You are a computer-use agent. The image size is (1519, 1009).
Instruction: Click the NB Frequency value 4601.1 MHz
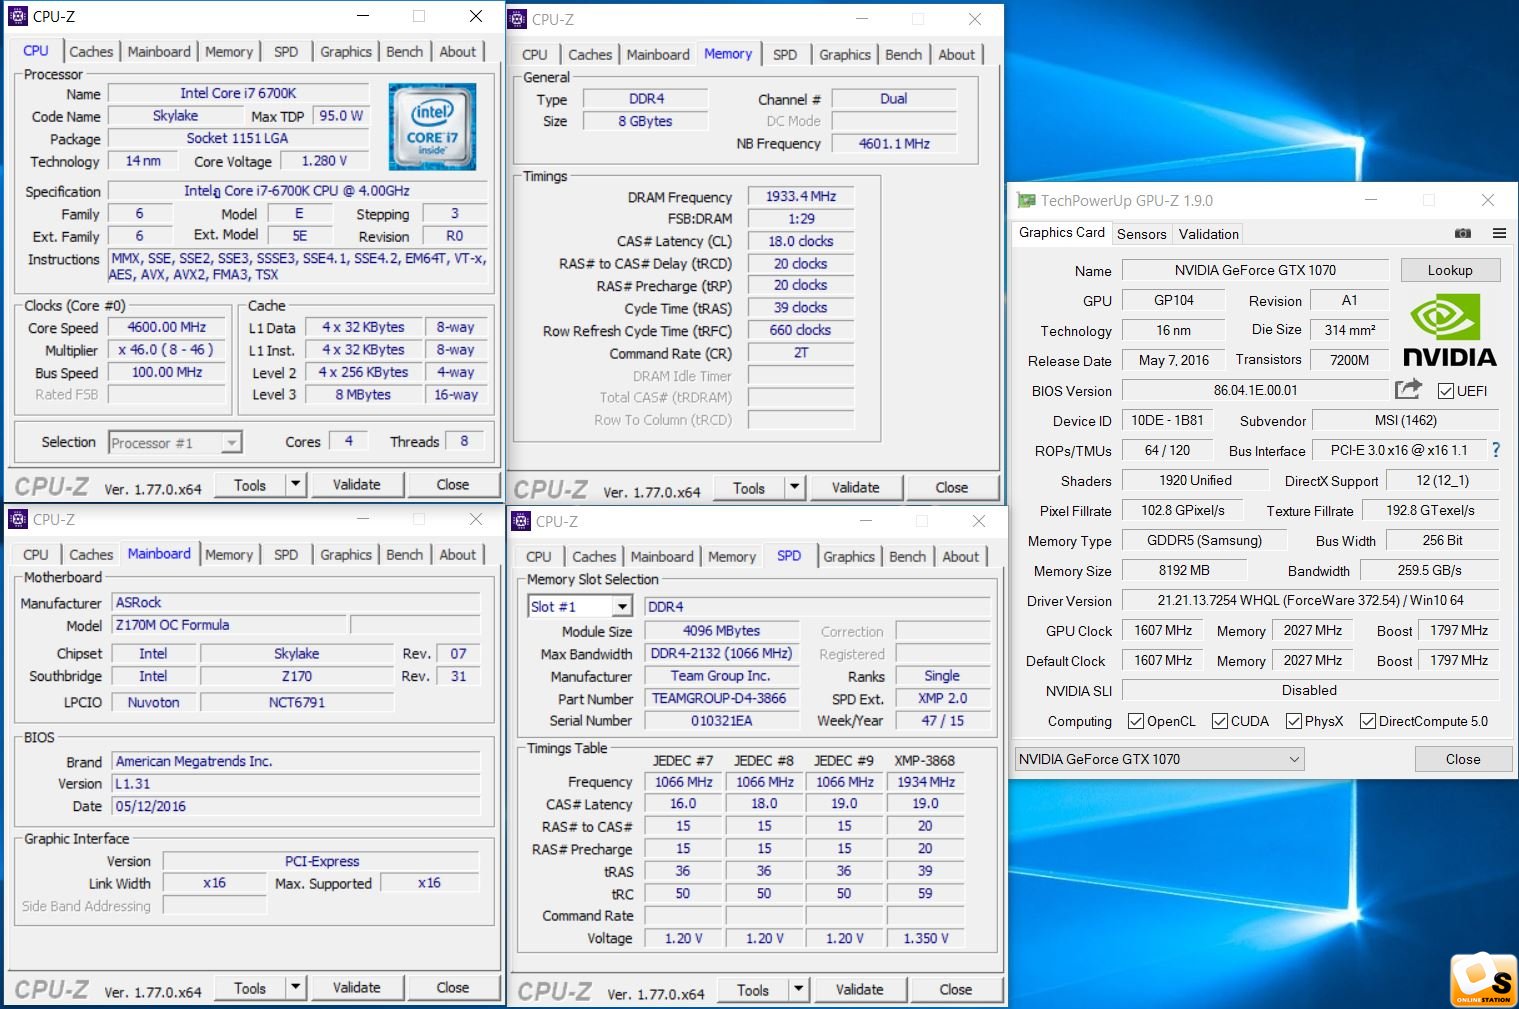(x=894, y=144)
